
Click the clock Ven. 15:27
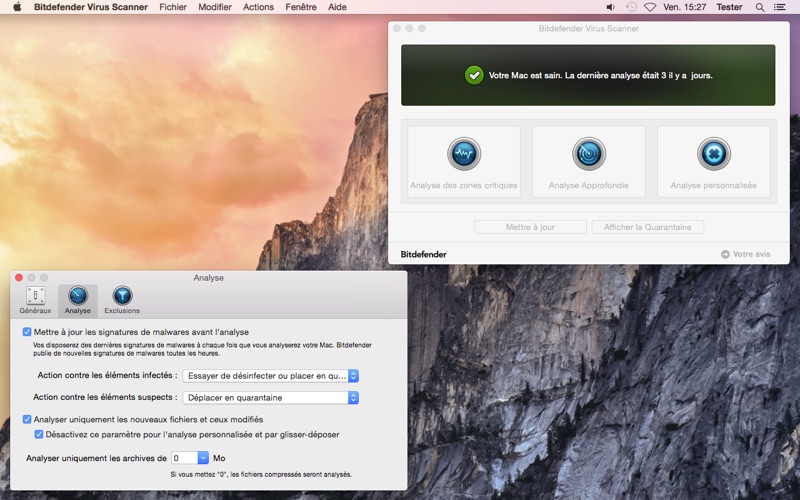click(x=684, y=7)
